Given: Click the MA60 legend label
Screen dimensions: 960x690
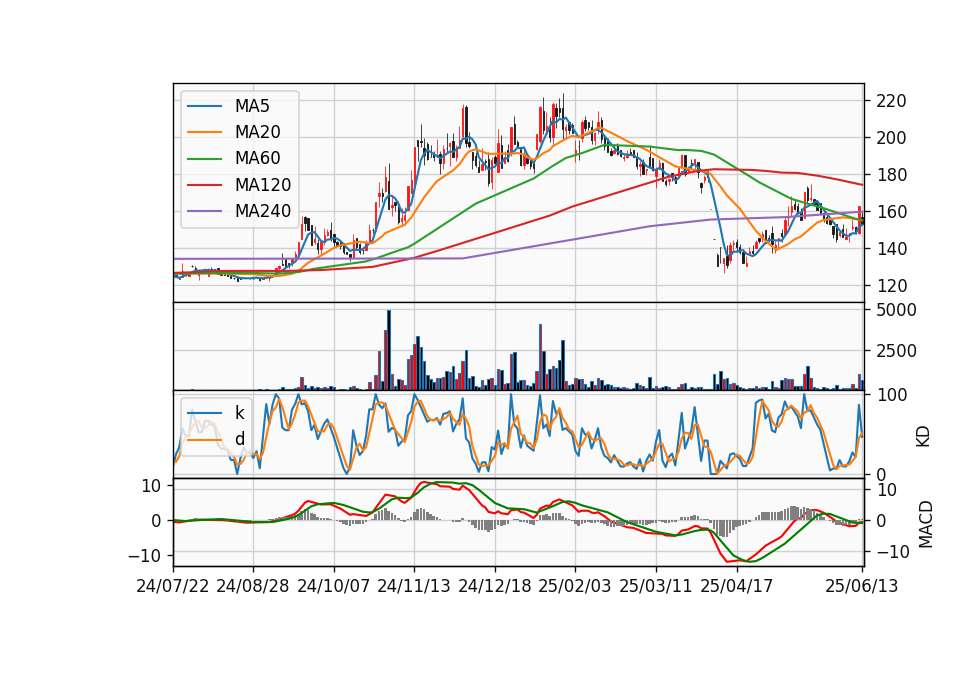Looking at the screenshot, I should click(257, 159).
